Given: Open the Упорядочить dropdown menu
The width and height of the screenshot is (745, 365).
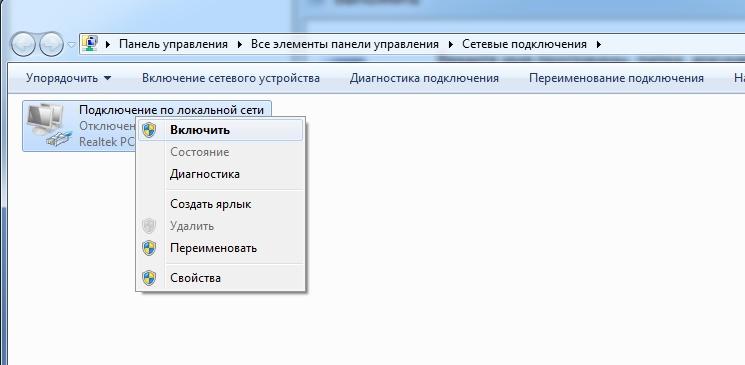Looking at the screenshot, I should 68,78.
